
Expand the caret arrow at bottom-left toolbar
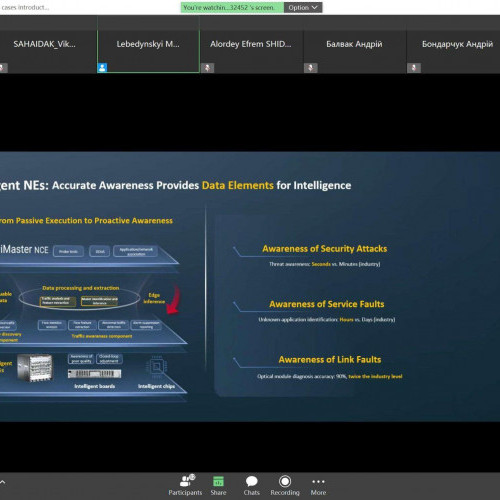coord(2,482)
